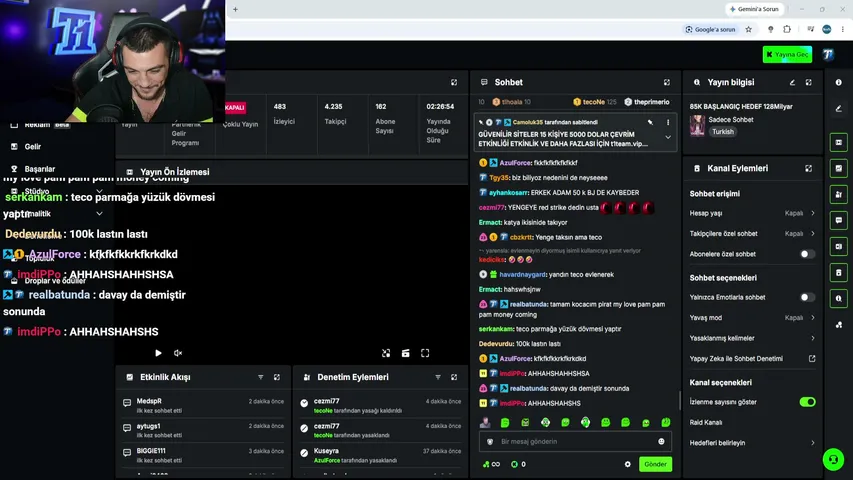The image size is (853, 480).
Task: Click the Turkish language tag
Action: [x=722, y=132]
